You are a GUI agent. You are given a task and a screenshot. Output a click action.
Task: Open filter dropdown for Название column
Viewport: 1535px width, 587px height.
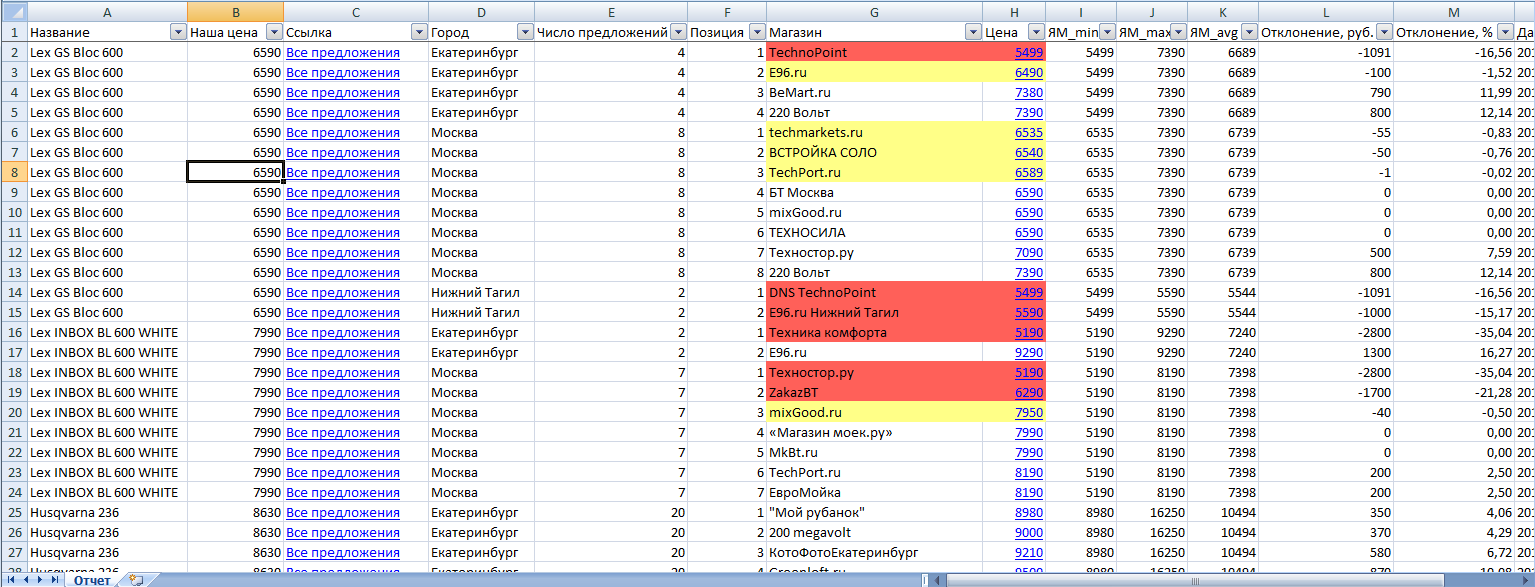(x=178, y=32)
